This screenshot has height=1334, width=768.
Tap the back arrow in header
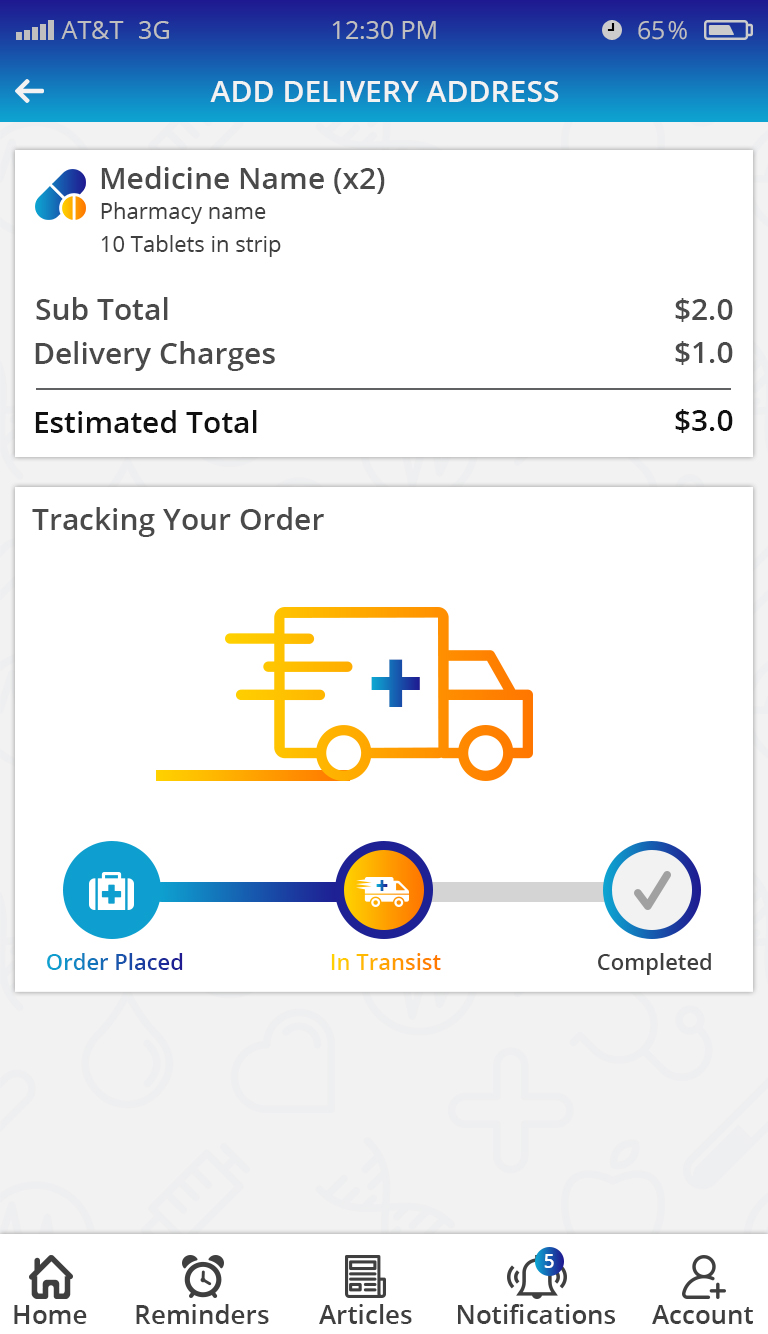(30, 92)
